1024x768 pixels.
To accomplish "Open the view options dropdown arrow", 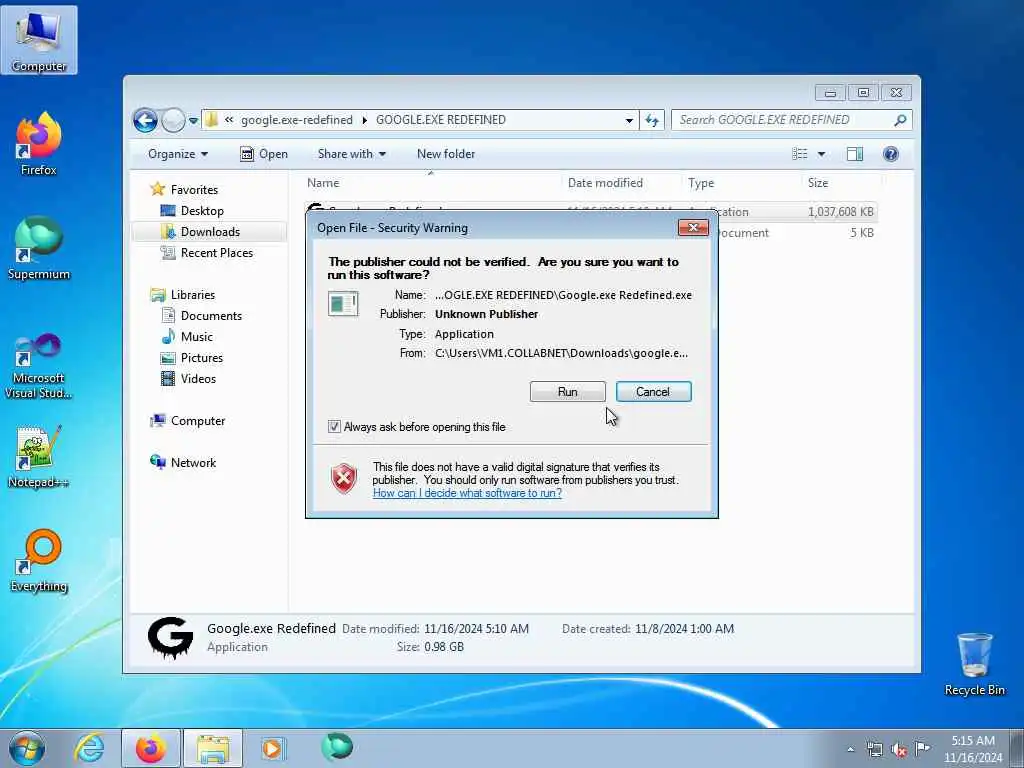I will (x=822, y=154).
